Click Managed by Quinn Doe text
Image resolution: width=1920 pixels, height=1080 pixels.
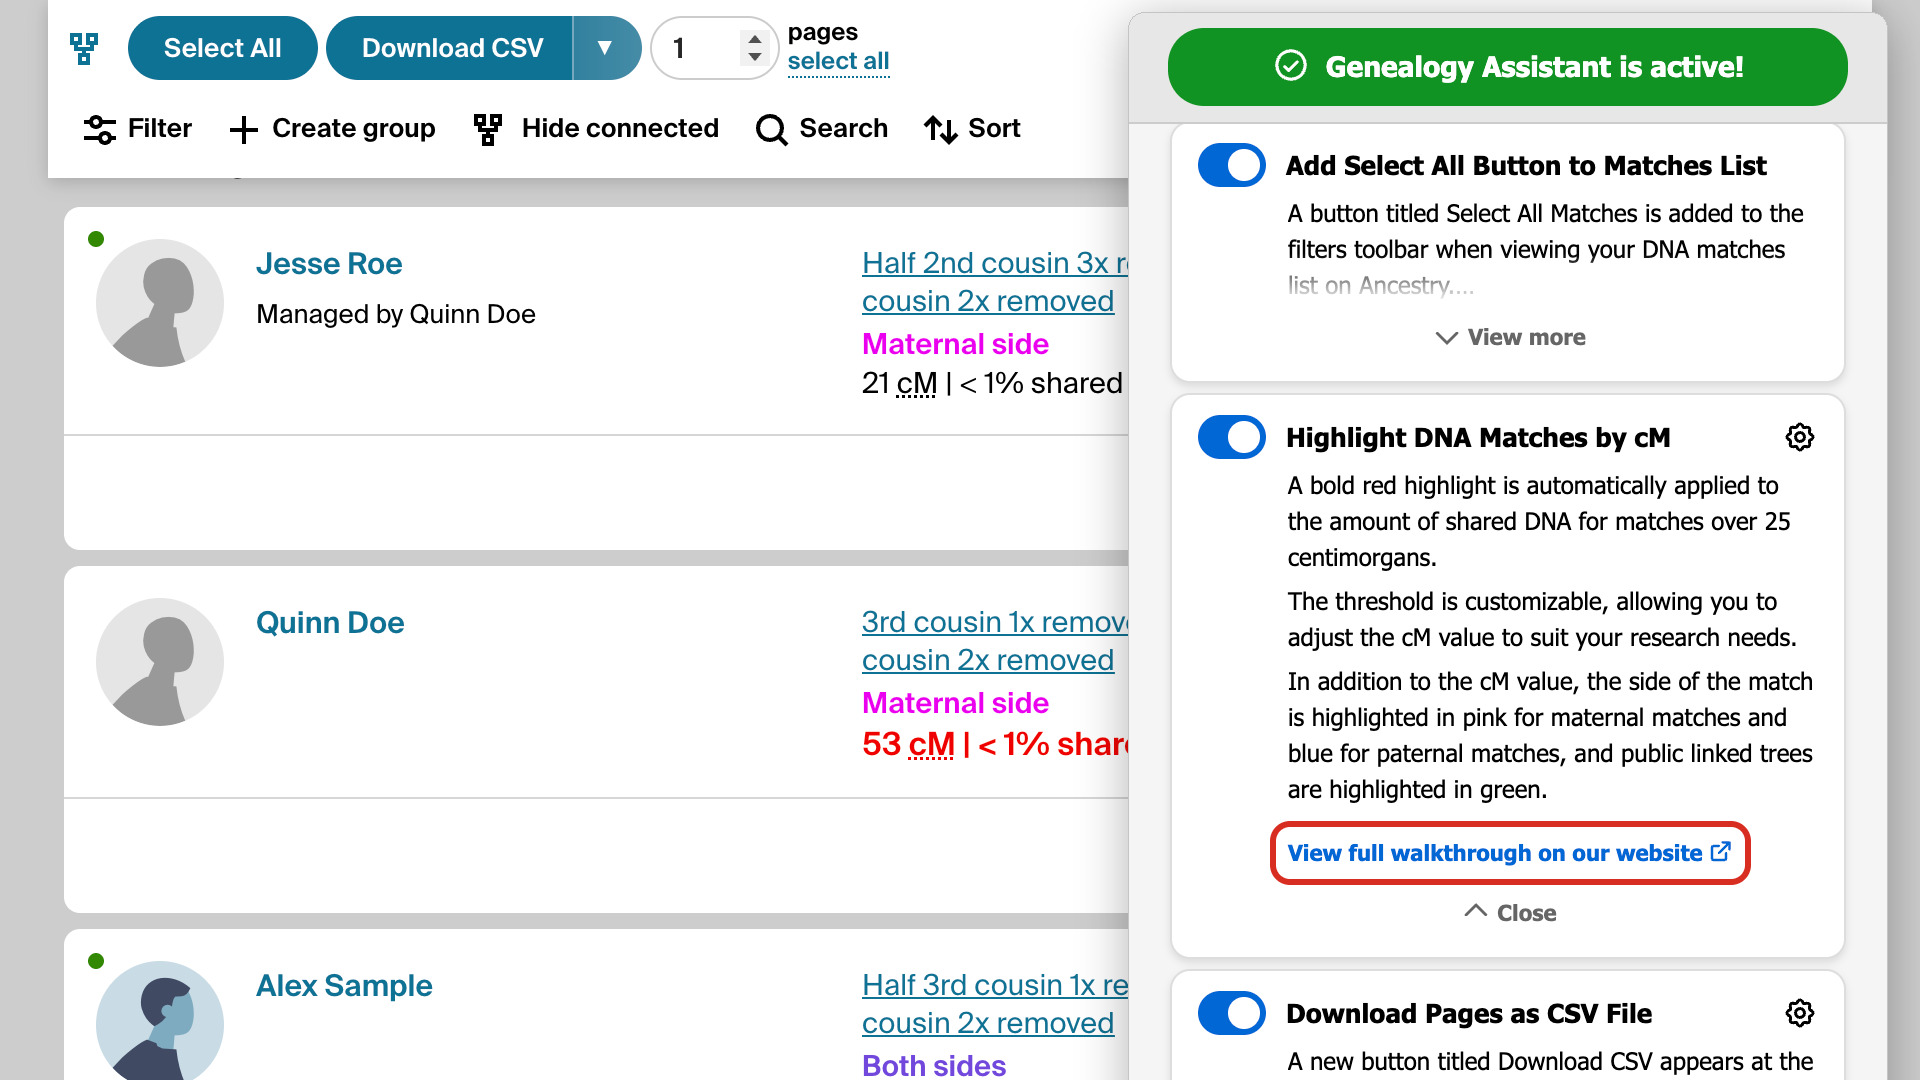[396, 315]
